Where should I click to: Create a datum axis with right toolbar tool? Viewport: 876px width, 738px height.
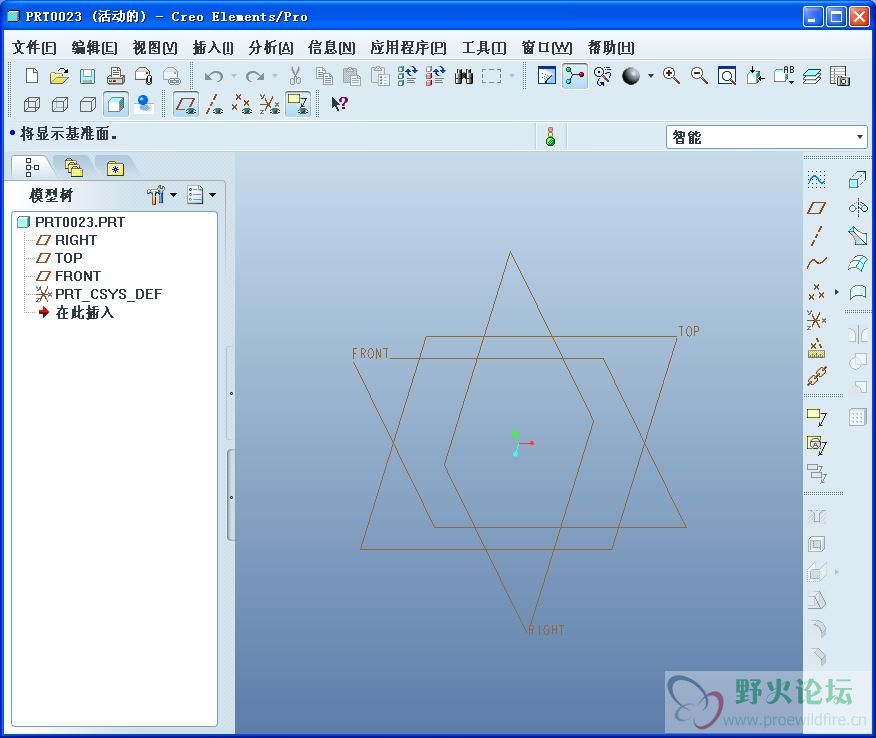[816, 236]
